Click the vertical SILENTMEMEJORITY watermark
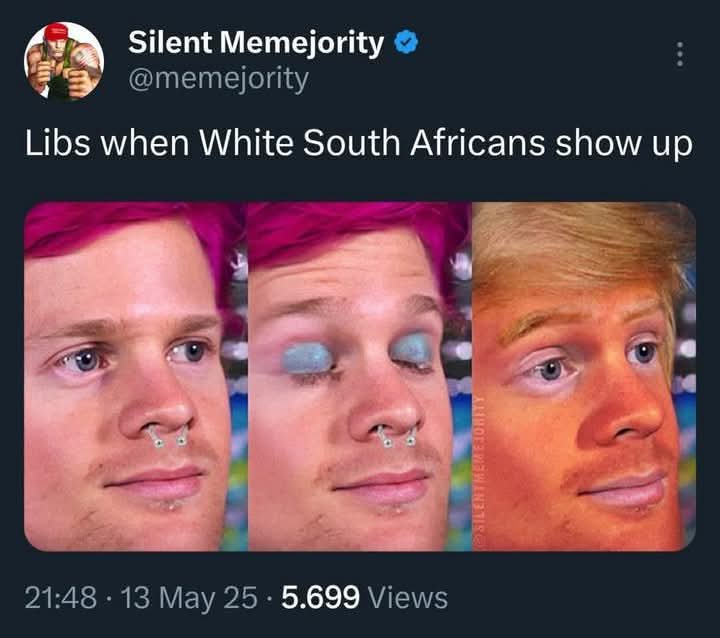This screenshot has height=638, width=720. (479, 464)
